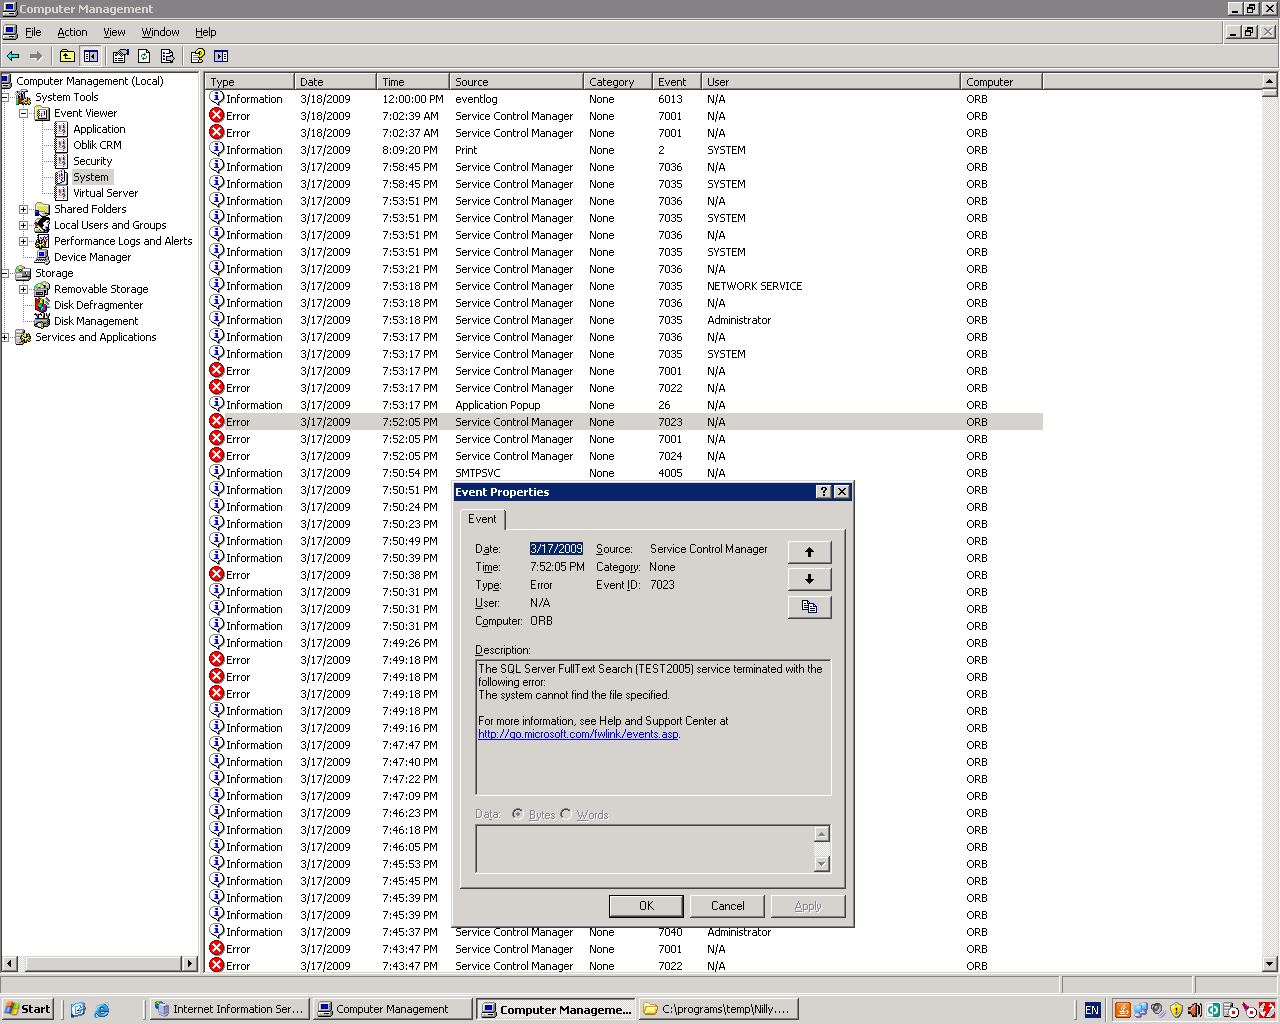Select the Virtual Server log
Screen dimensions: 1280x1024
tap(105, 193)
